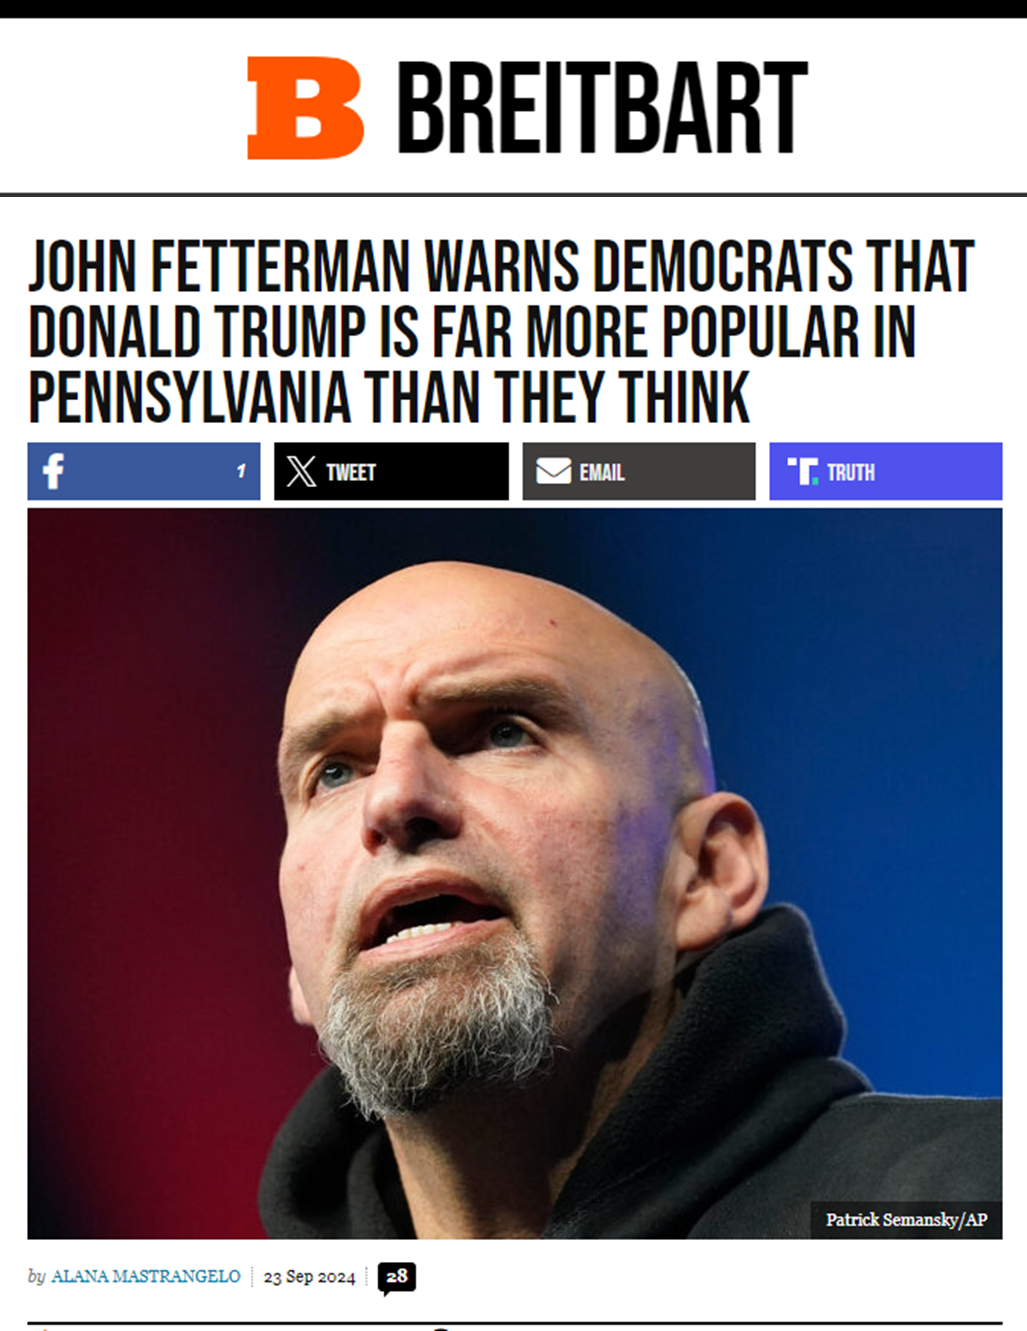Click the X logo icon

(x=301, y=471)
